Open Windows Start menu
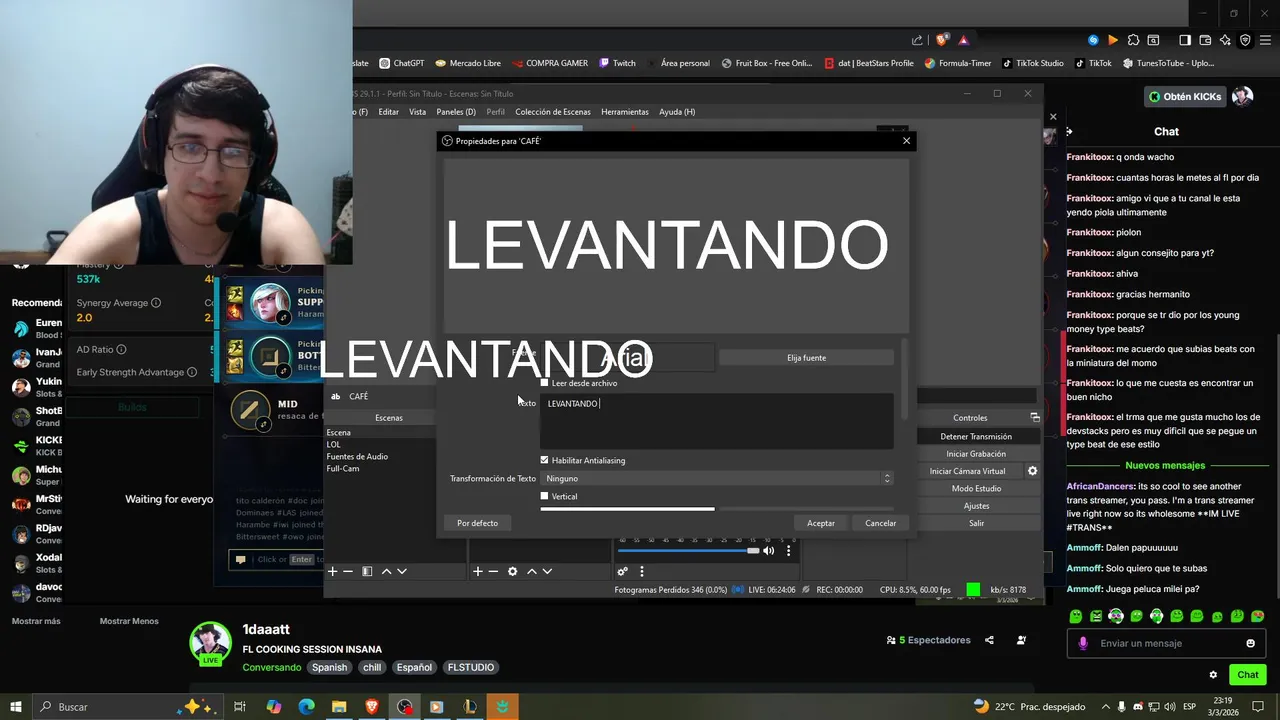Image resolution: width=1280 pixels, height=720 pixels. click(x=16, y=707)
